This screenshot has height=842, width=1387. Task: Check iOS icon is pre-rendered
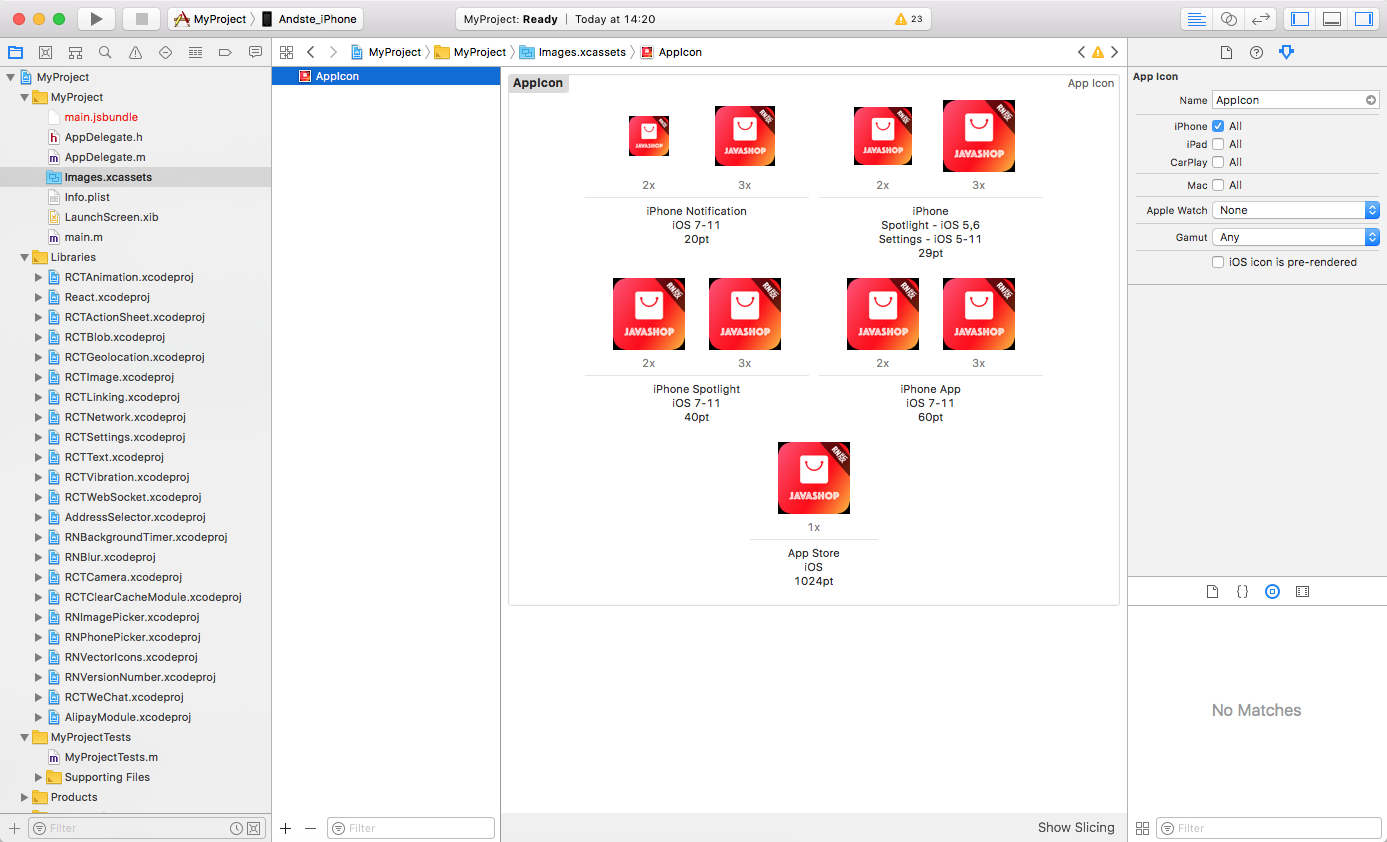click(x=1218, y=262)
